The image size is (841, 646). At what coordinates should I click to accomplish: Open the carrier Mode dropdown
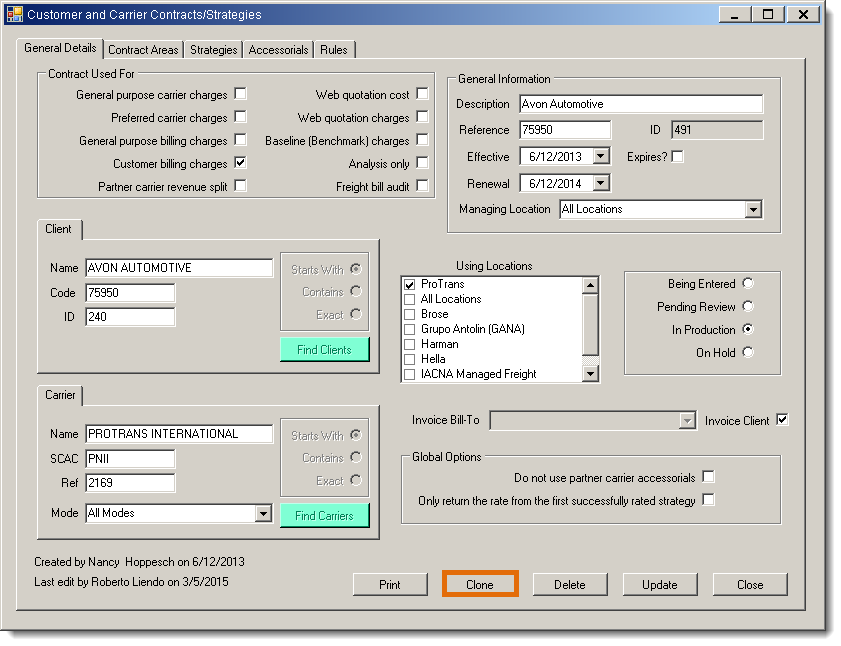point(263,514)
